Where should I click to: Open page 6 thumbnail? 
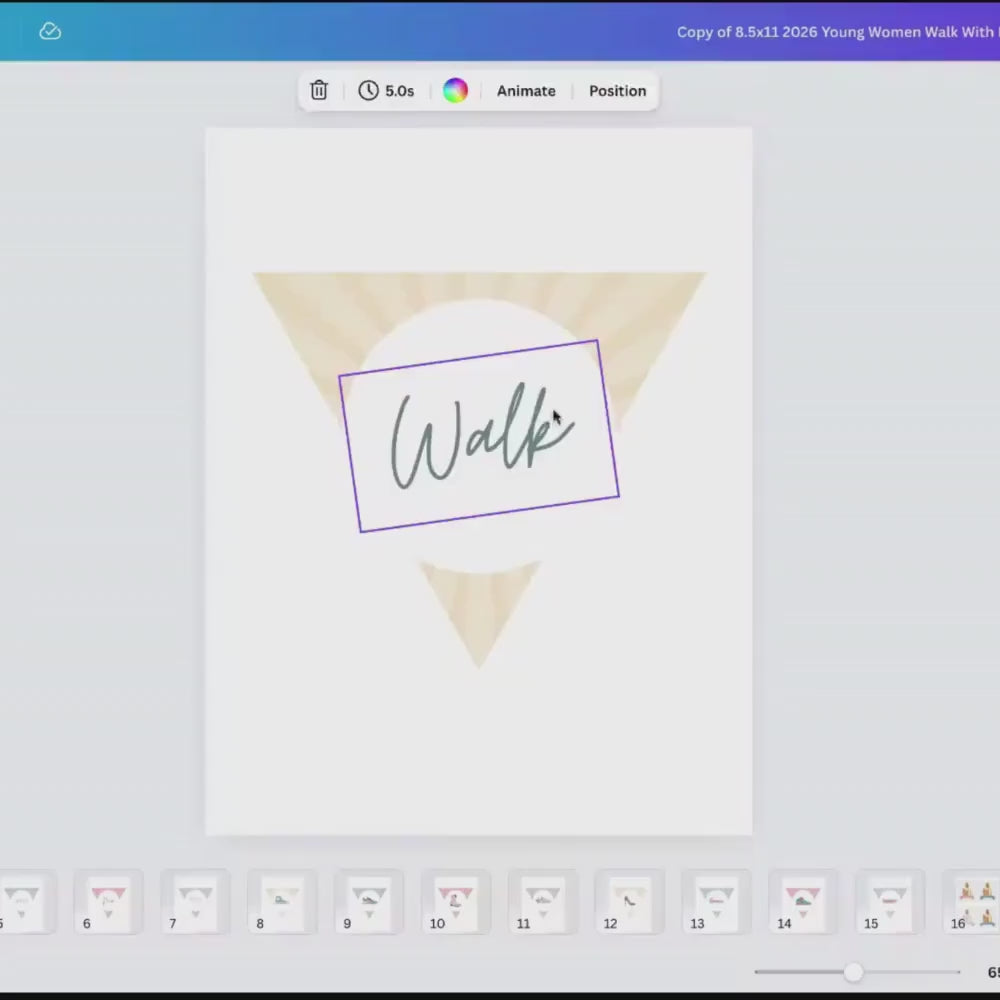pos(109,901)
